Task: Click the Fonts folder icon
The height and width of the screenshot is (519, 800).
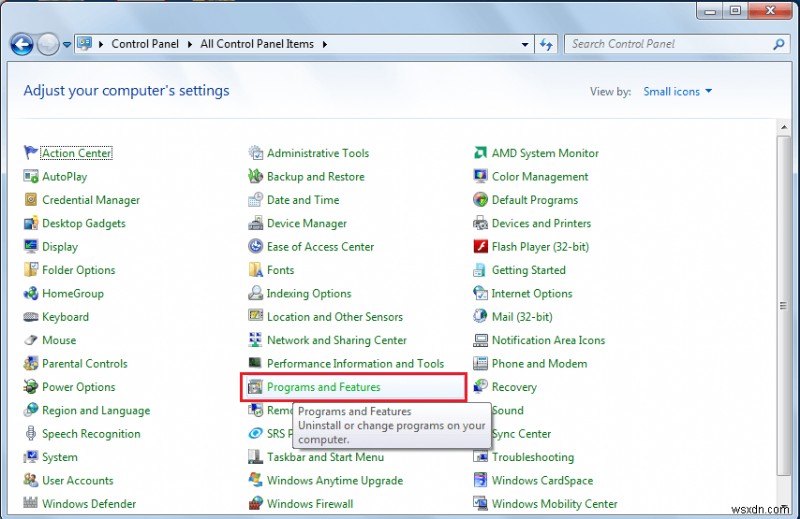Action: coord(256,269)
